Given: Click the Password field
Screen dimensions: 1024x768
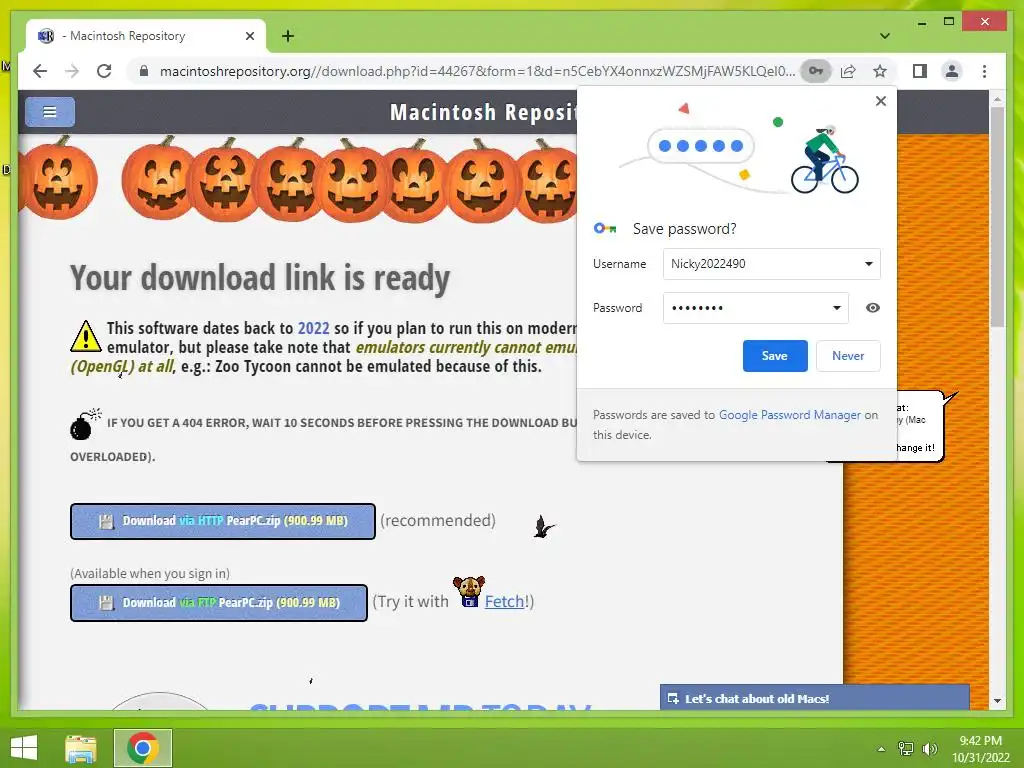Looking at the screenshot, I should [756, 308].
